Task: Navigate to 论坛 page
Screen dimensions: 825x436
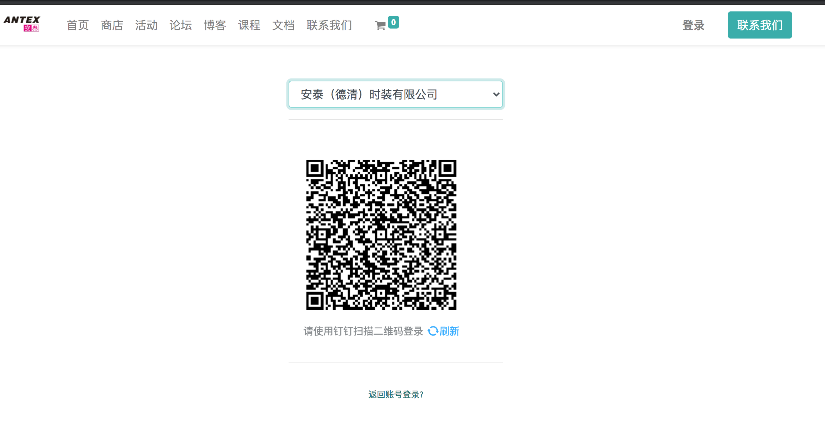Action: tap(180, 26)
